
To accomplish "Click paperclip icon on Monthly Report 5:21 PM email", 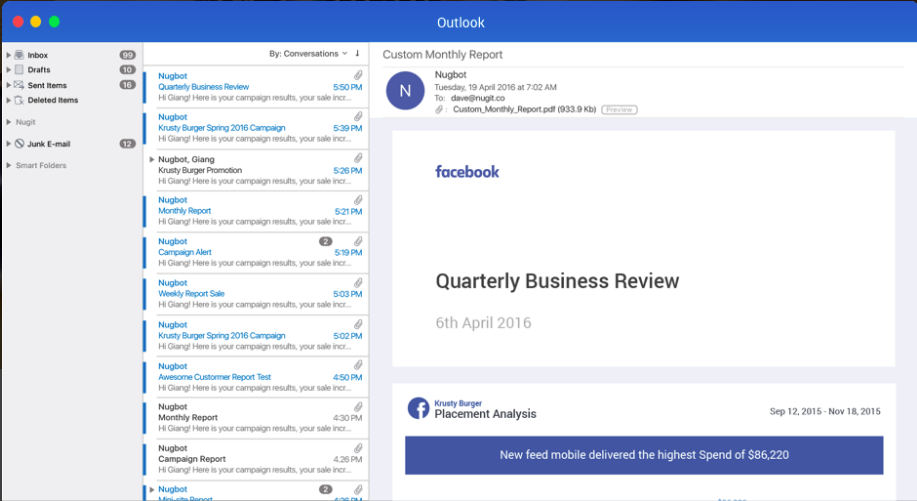I will pyautogui.click(x=358, y=200).
